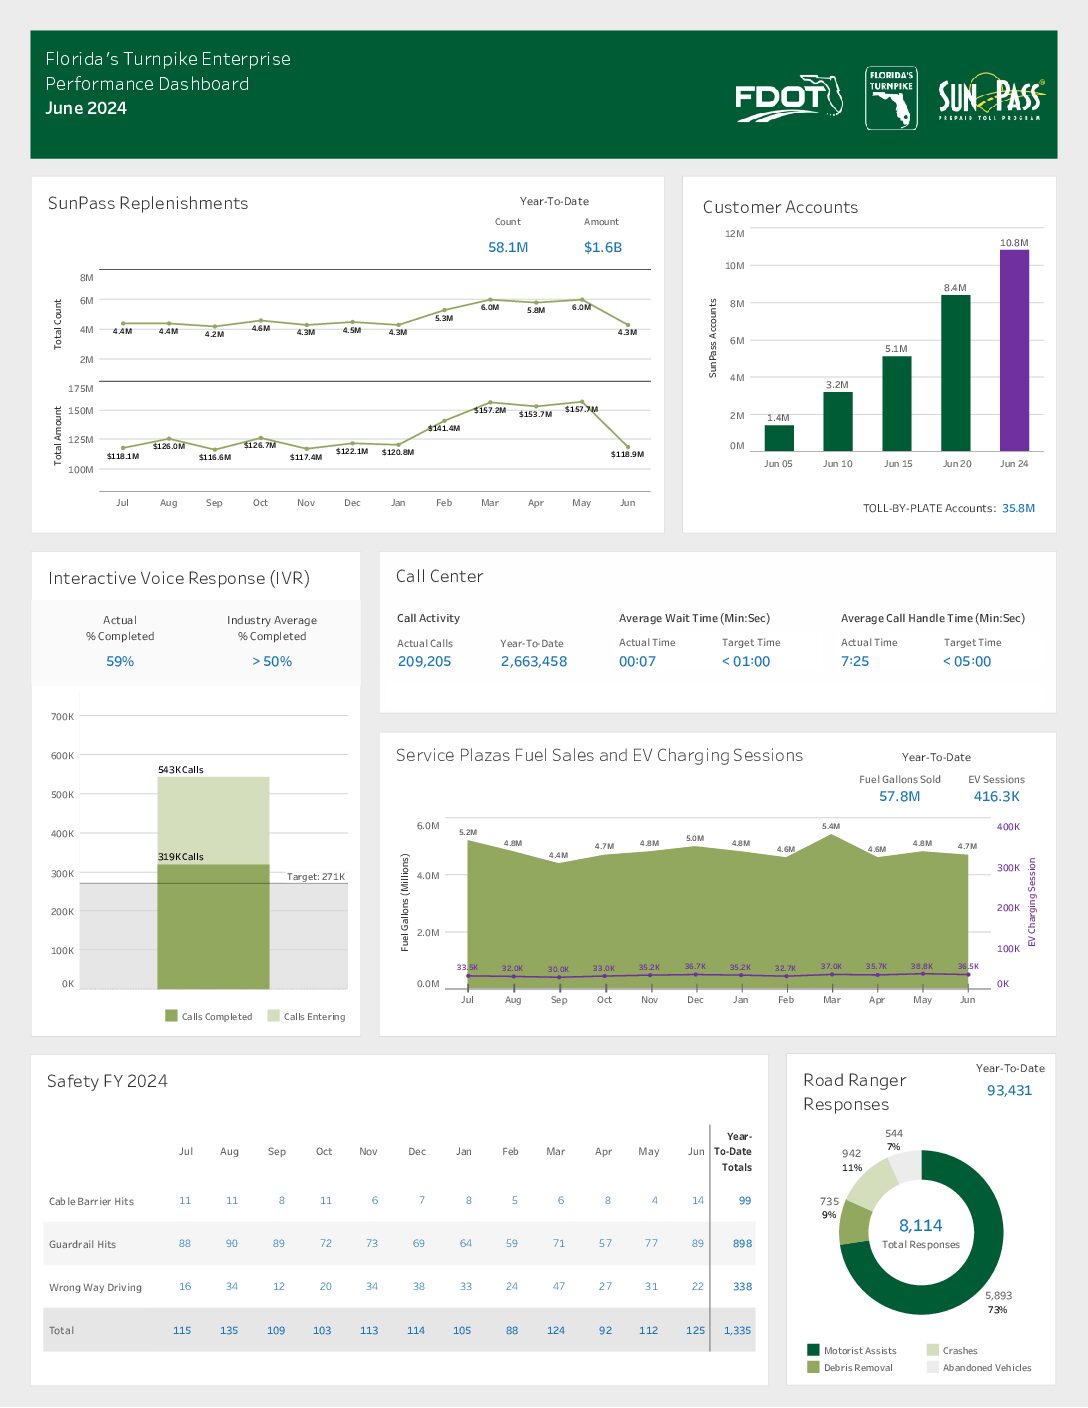Image resolution: width=1088 pixels, height=1408 pixels.
Task: Click the "$141.4M" February amount label
Action: [x=444, y=428]
